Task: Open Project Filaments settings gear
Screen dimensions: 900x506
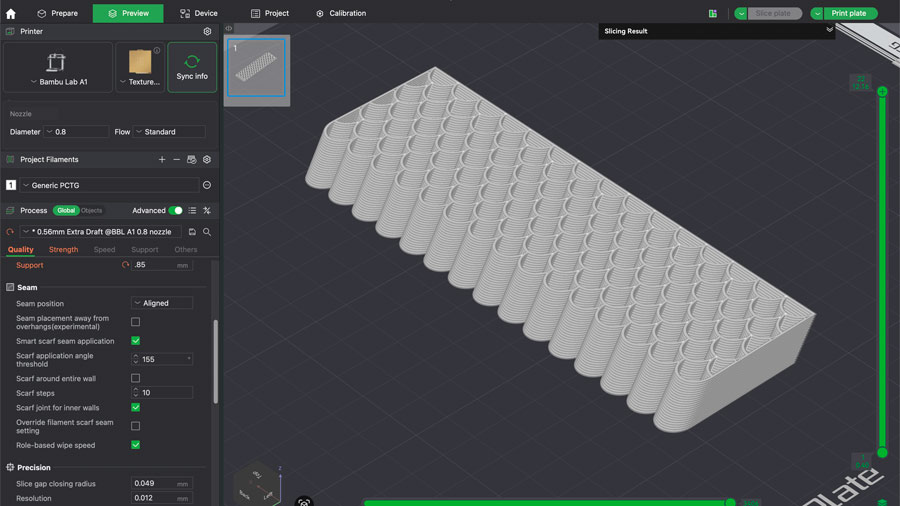Action: point(207,159)
